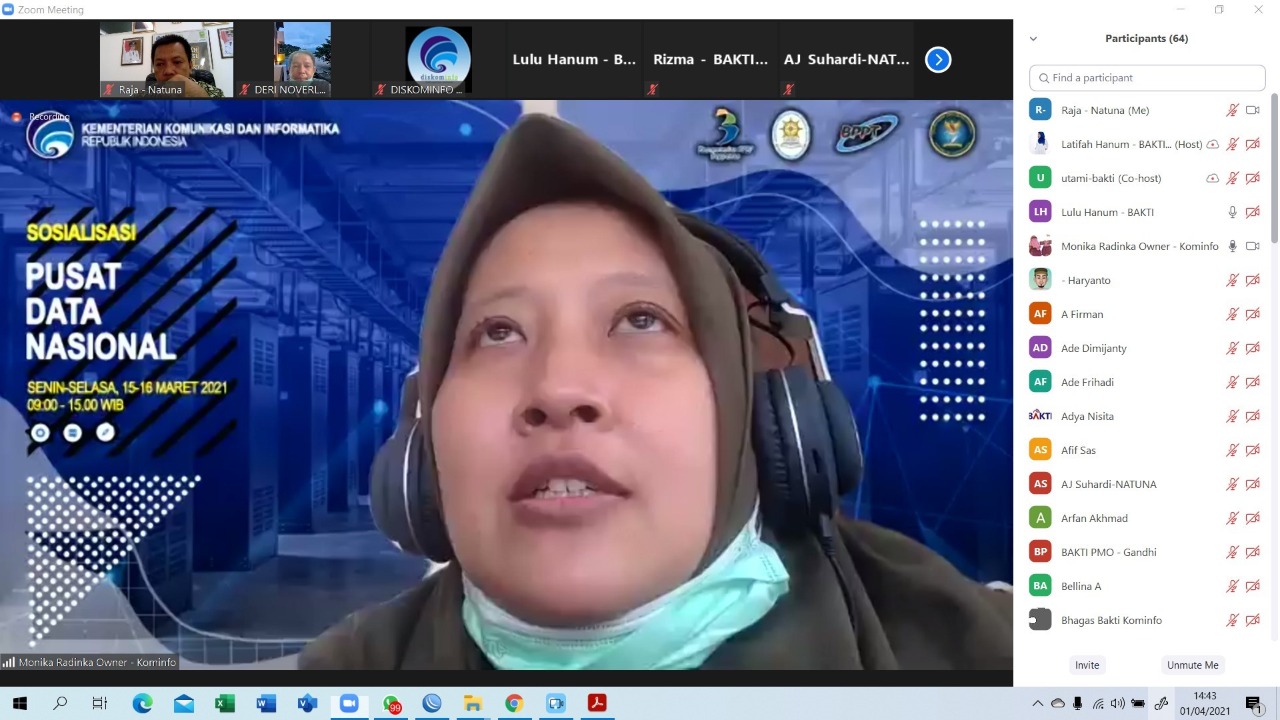
Task: Open Adobe Acrobat from the taskbar
Action: (597, 703)
